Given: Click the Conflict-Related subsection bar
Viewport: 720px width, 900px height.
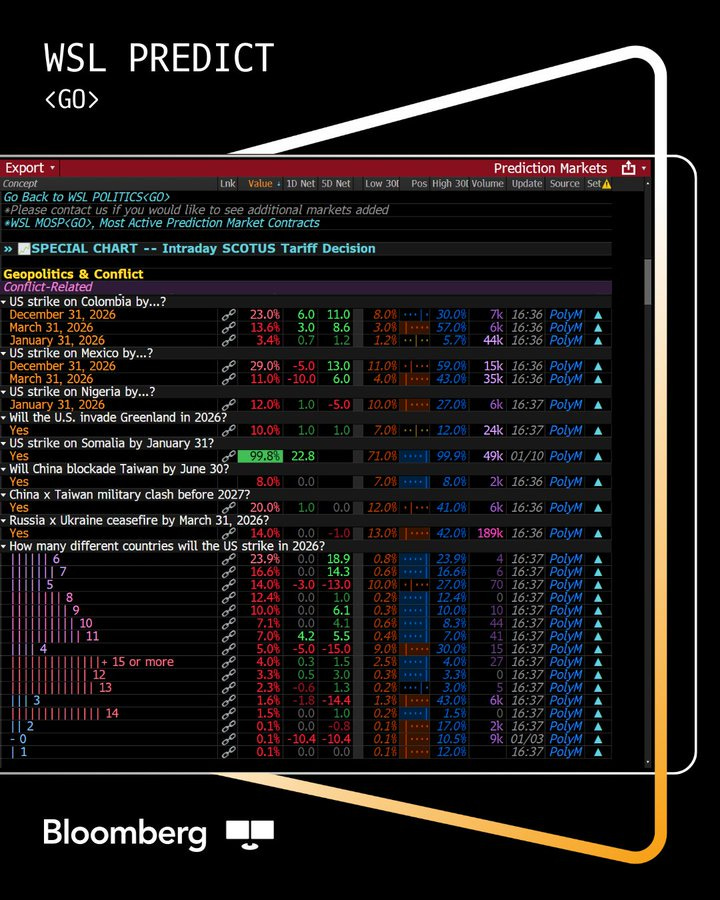Looking at the screenshot, I should click(x=307, y=287).
